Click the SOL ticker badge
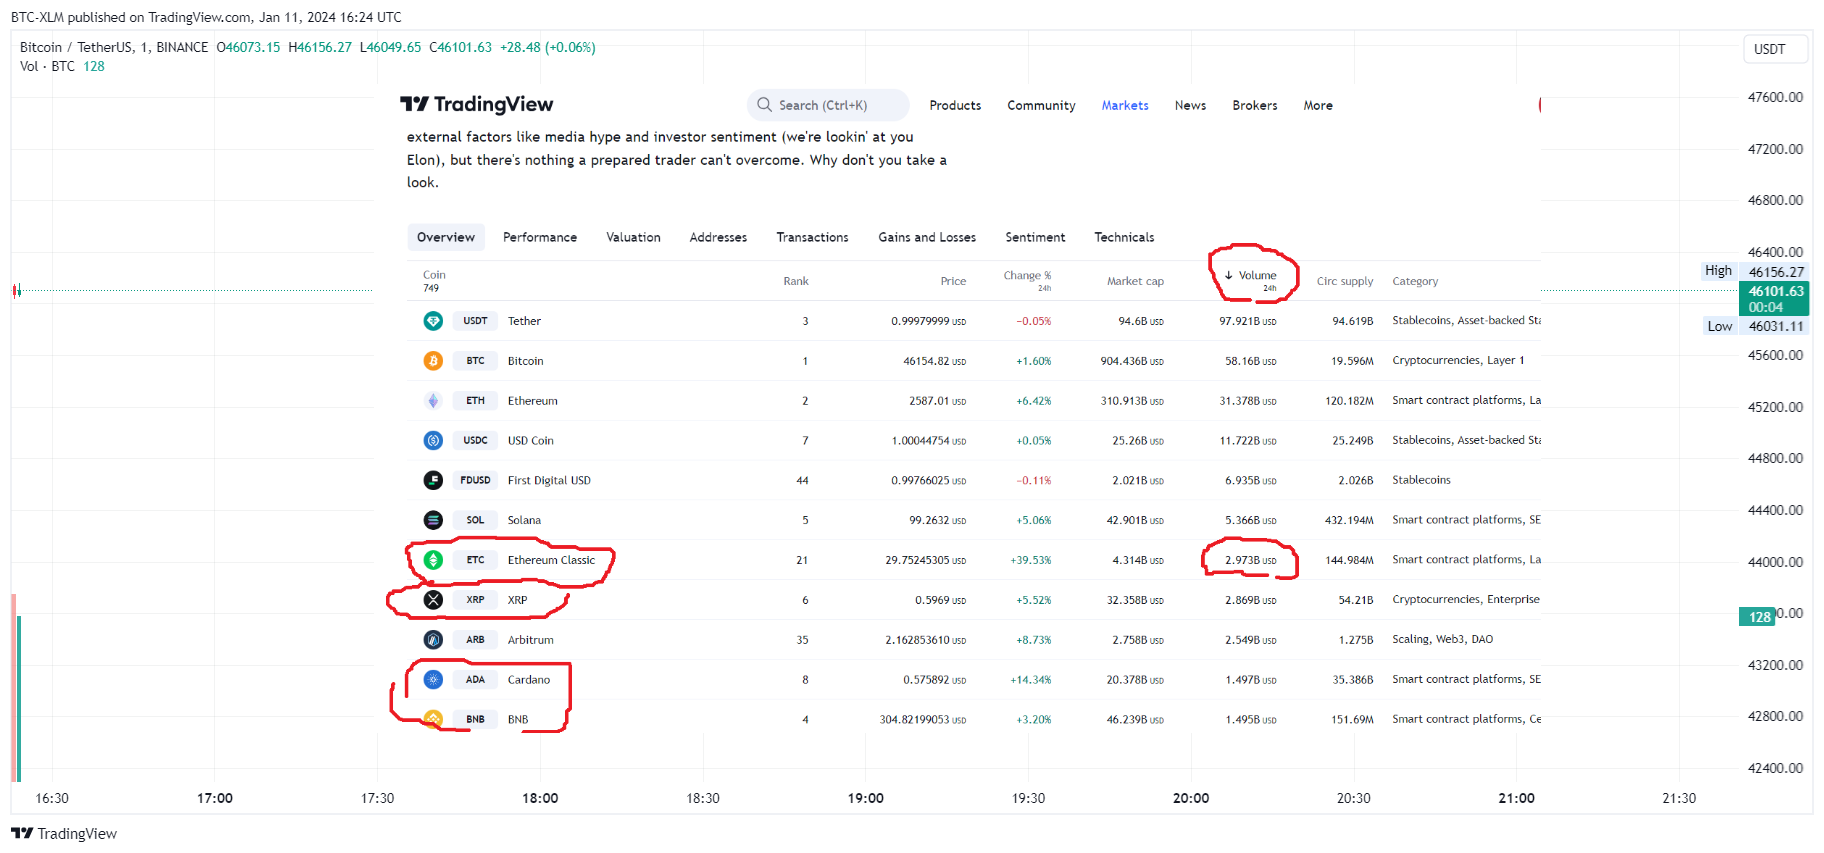The image size is (1824, 853). click(475, 520)
